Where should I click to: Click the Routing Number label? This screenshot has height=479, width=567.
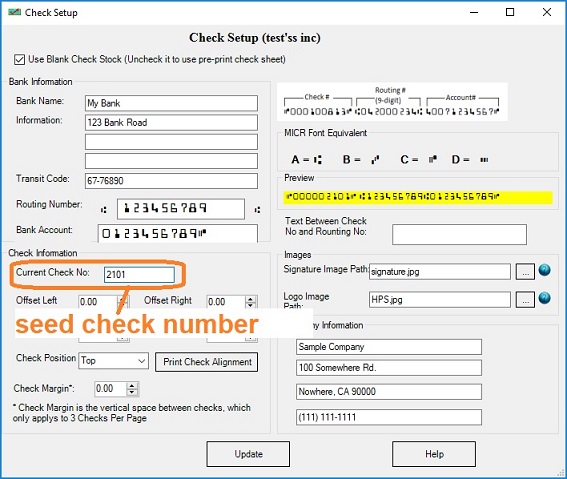(49, 204)
